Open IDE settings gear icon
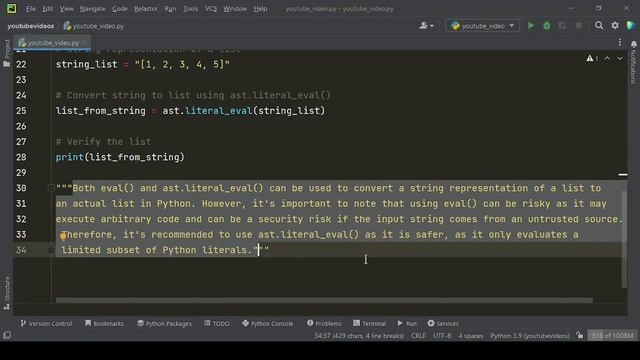The height and width of the screenshot is (360, 640). click(615, 26)
